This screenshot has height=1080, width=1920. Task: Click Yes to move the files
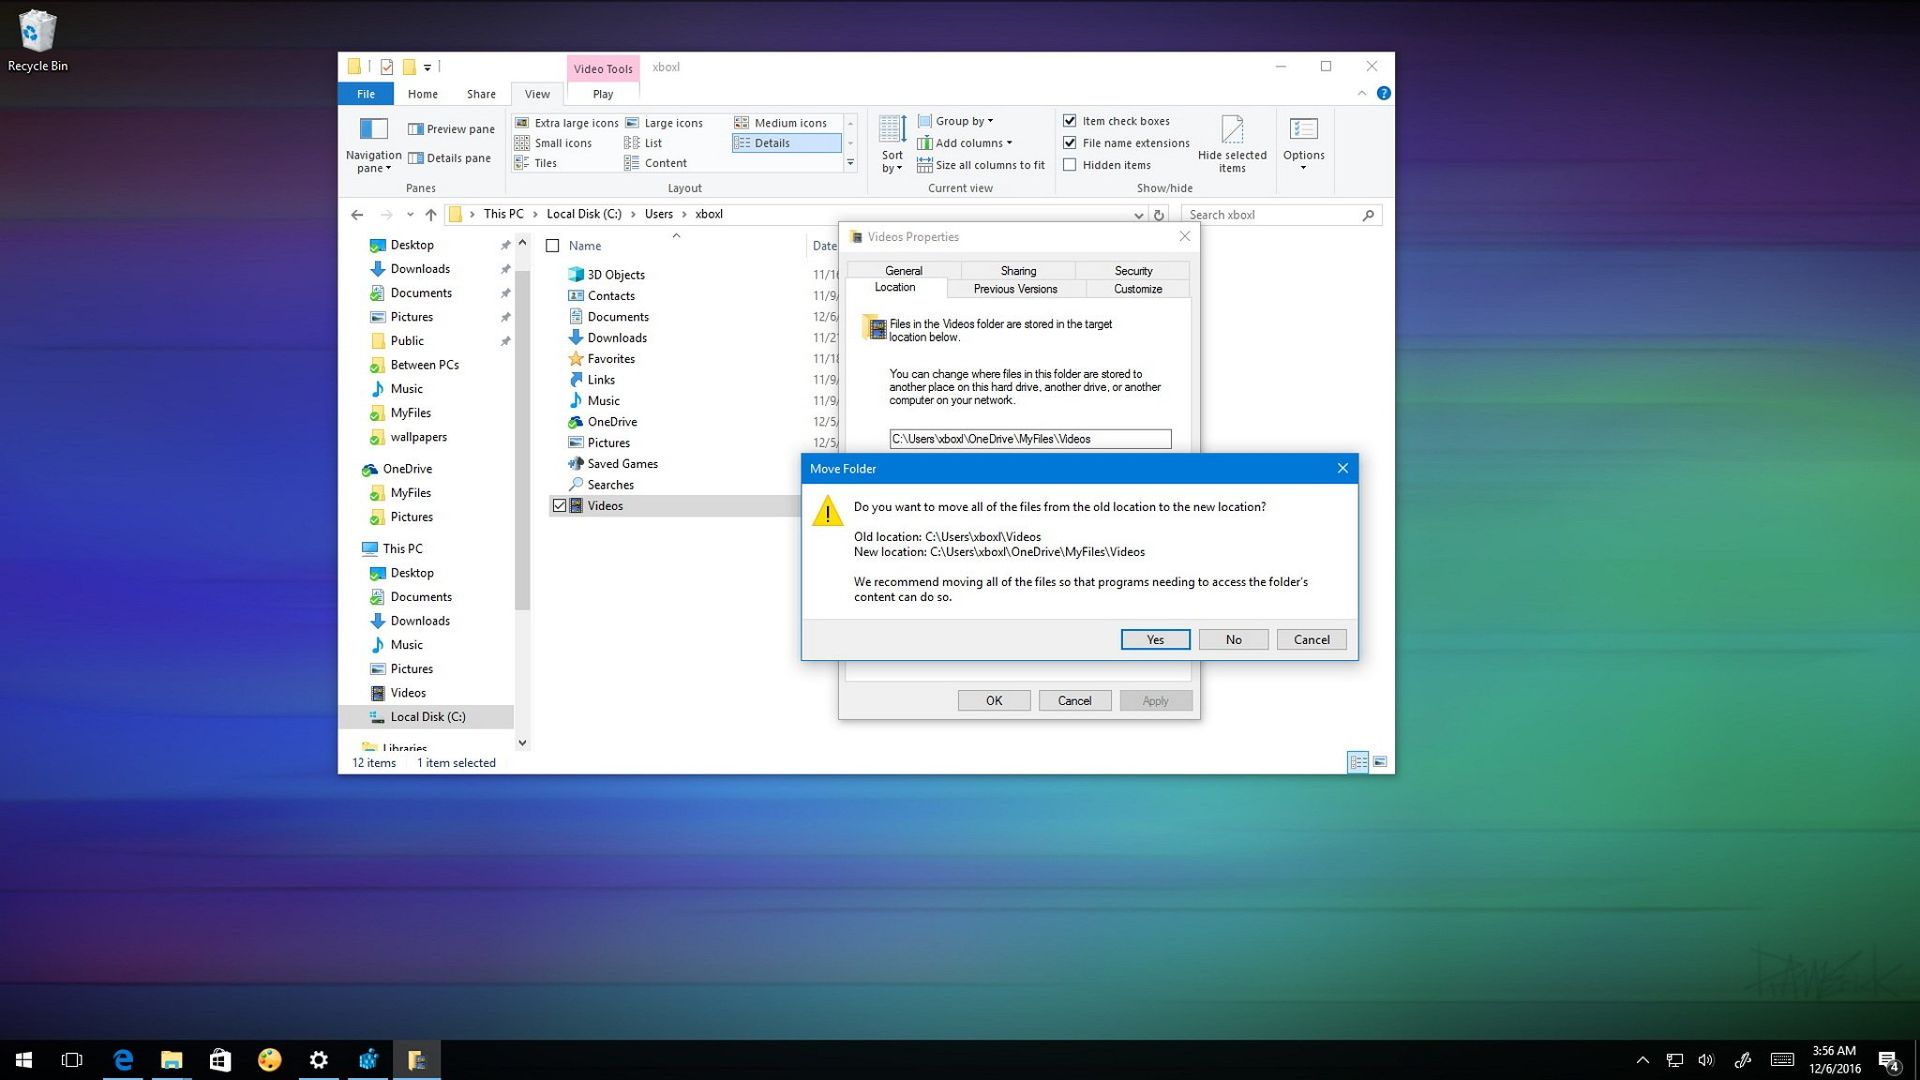pyautogui.click(x=1155, y=639)
